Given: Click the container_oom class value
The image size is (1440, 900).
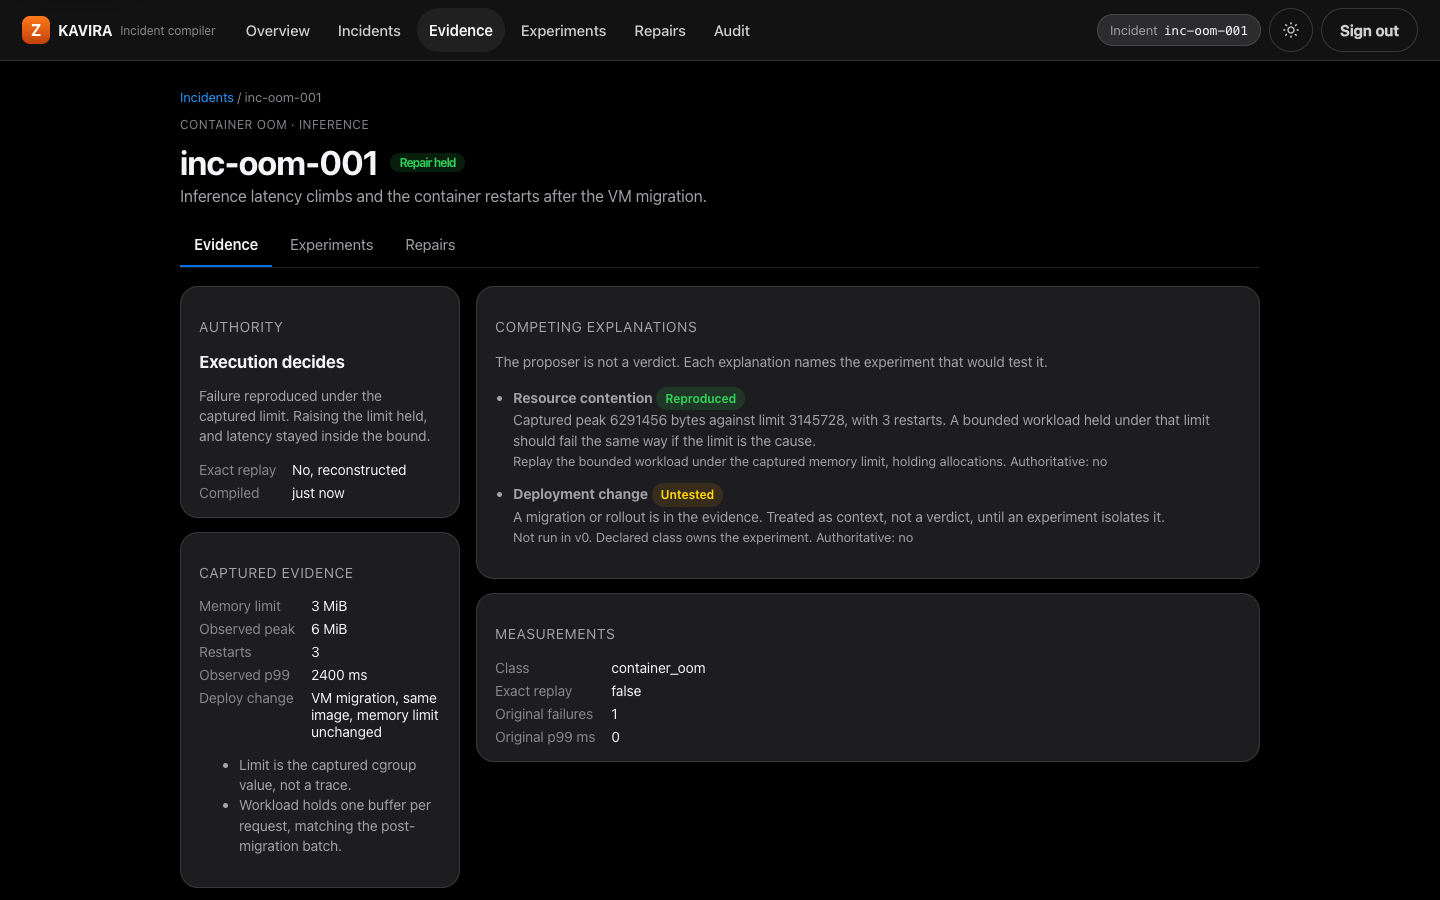Looking at the screenshot, I should tap(658, 668).
